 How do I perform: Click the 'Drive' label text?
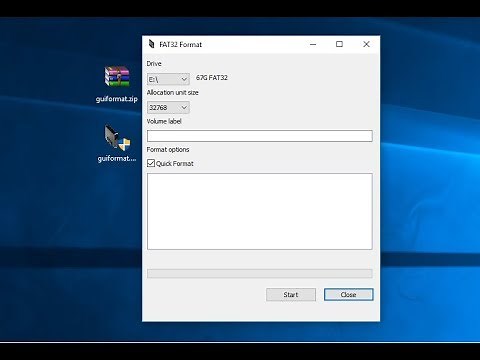click(154, 64)
